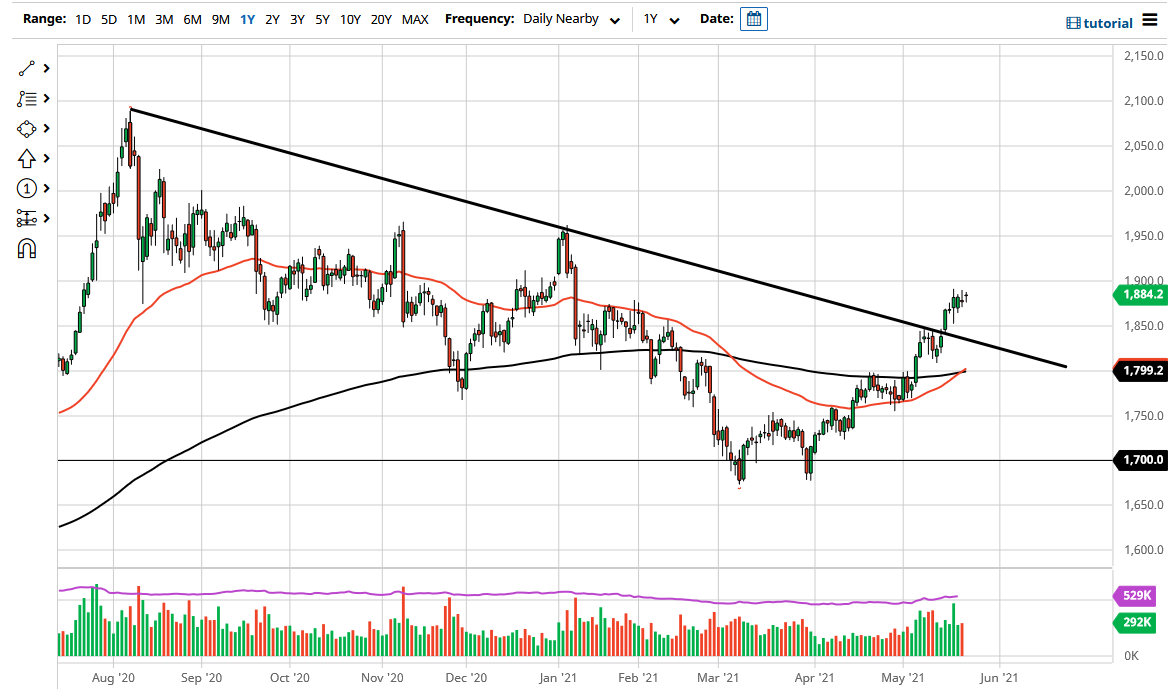Open the hamburger menu
This screenshot has width=1174, height=695.
[1149, 20]
